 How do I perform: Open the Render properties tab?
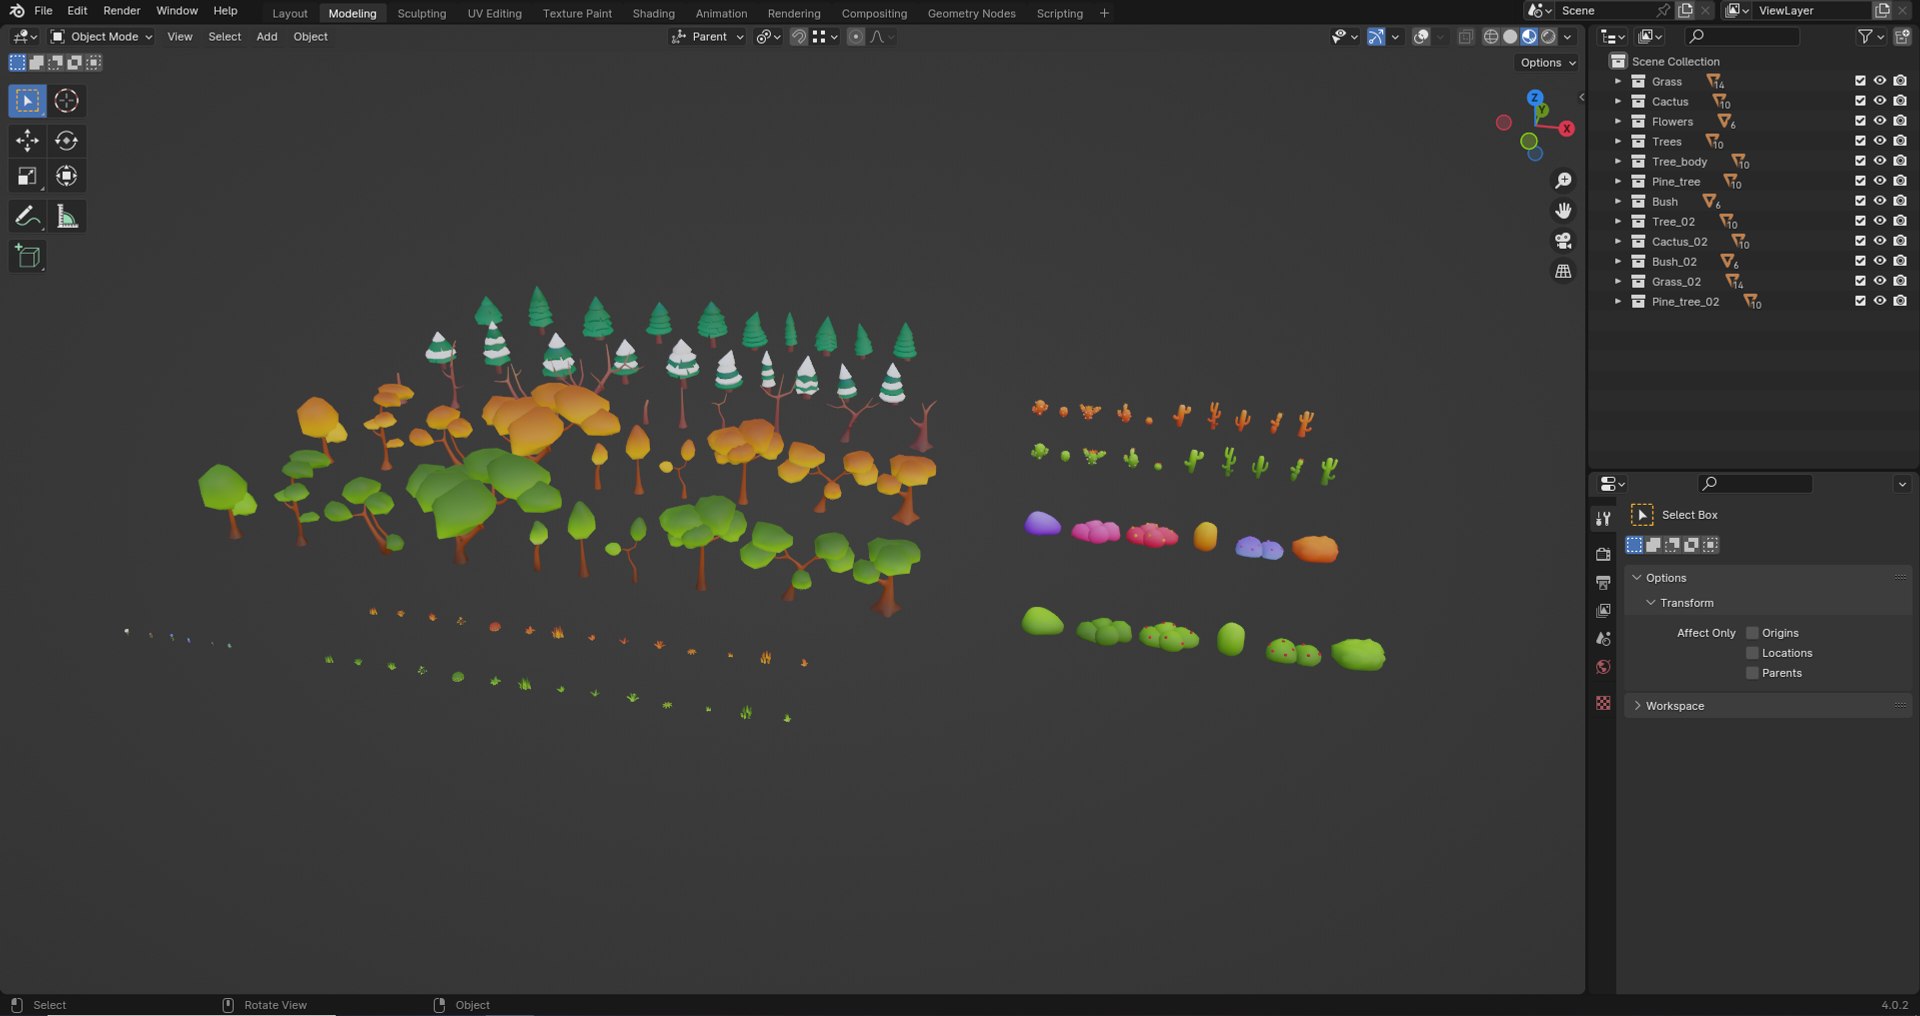[1603, 554]
